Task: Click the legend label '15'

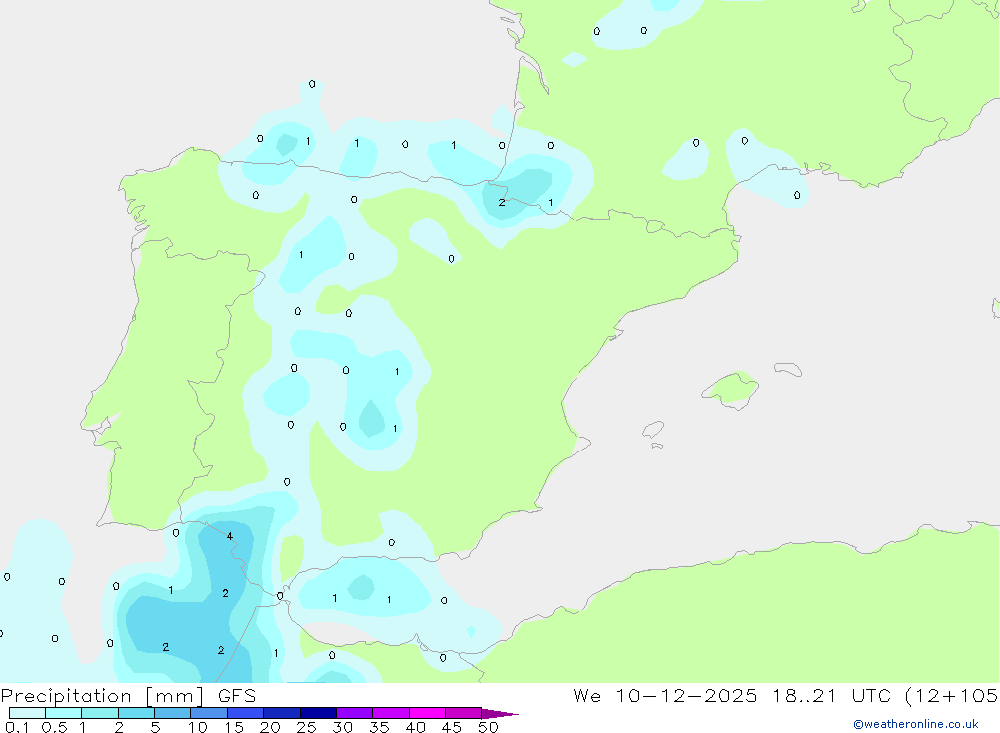Action: click(234, 727)
